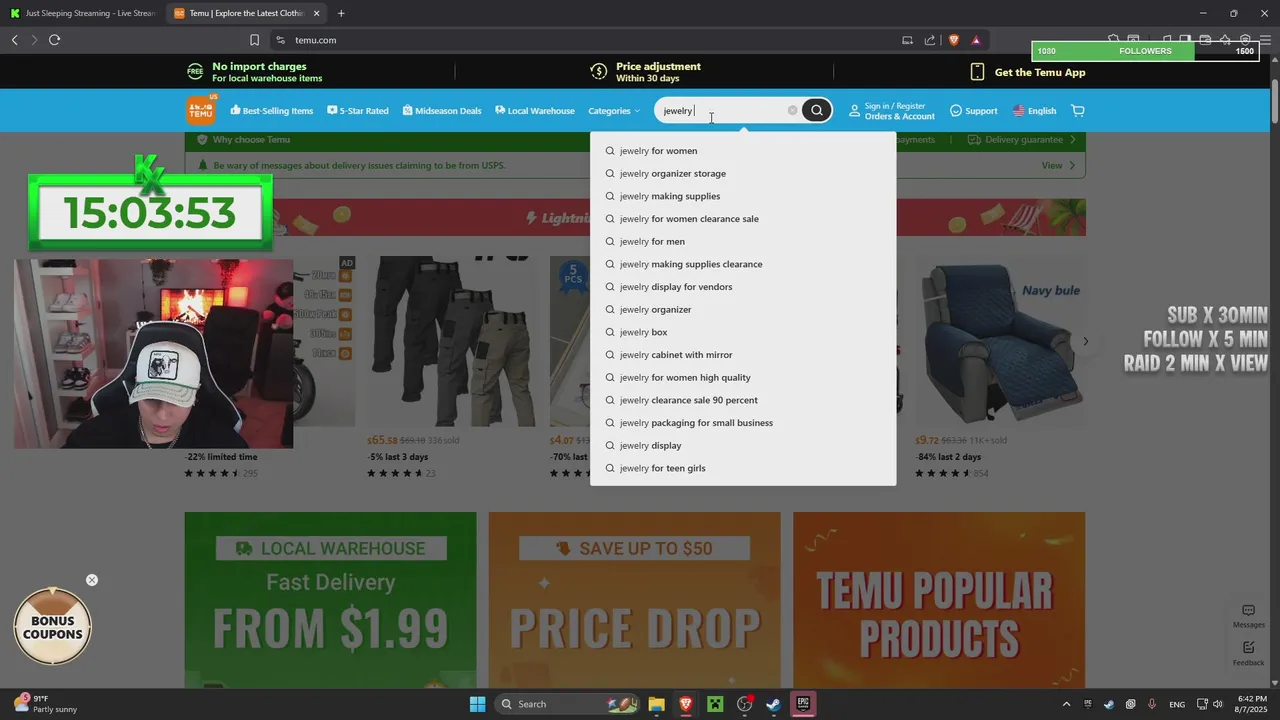1280x720 pixels.
Task: Open the Messages side button
Action: click(1248, 616)
